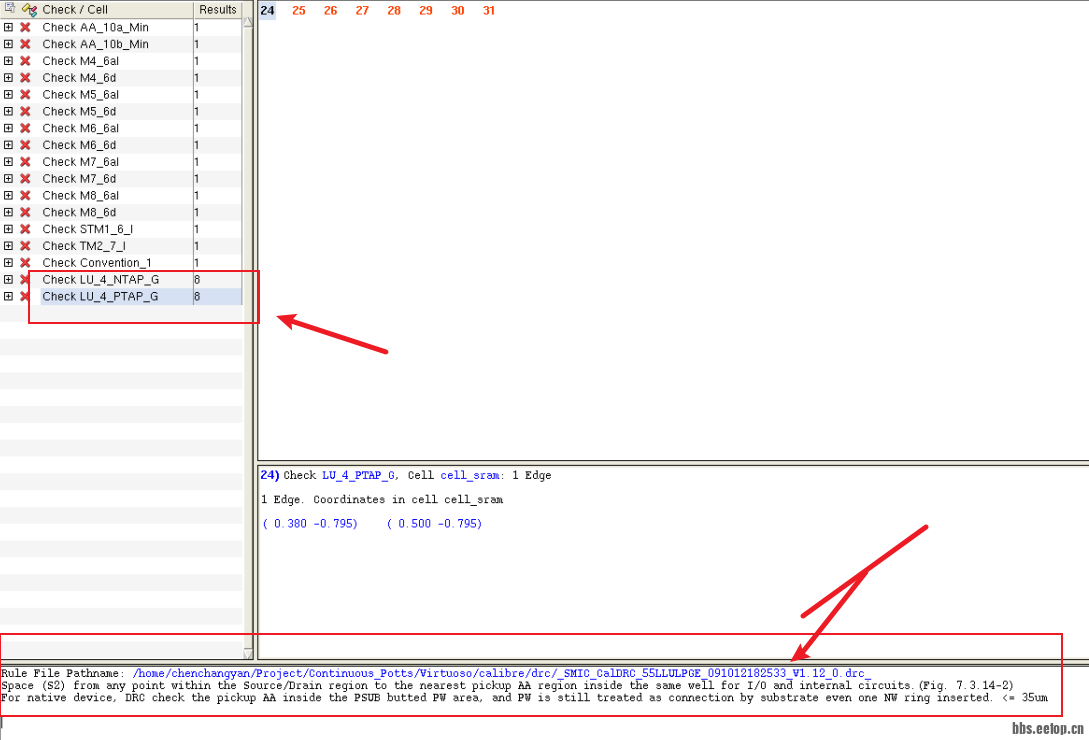
Task: Expand the Check AA_10b_Min row
Action: point(8,44)
